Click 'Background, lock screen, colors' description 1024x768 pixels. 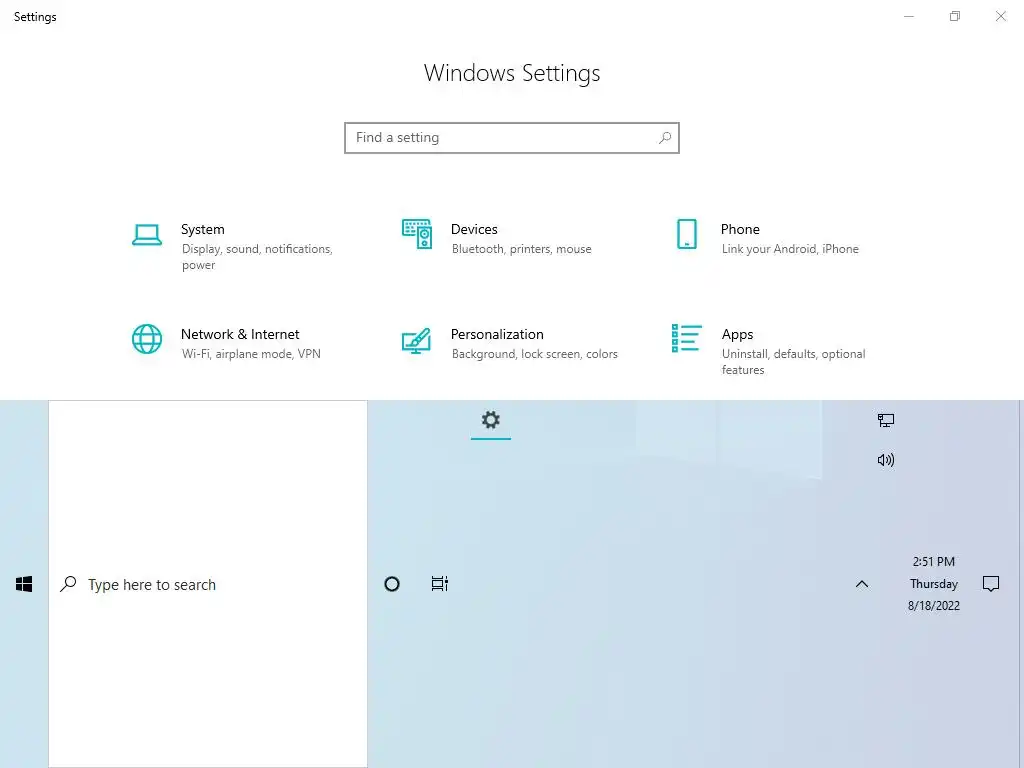point(534,354)
